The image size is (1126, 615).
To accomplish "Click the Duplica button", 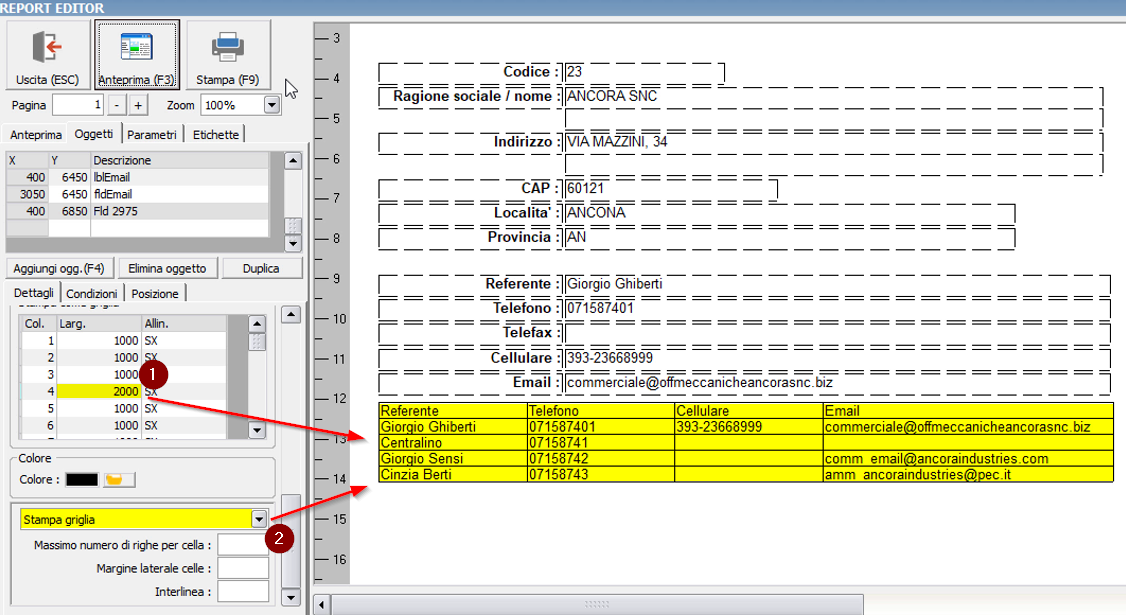I will 261,268.
